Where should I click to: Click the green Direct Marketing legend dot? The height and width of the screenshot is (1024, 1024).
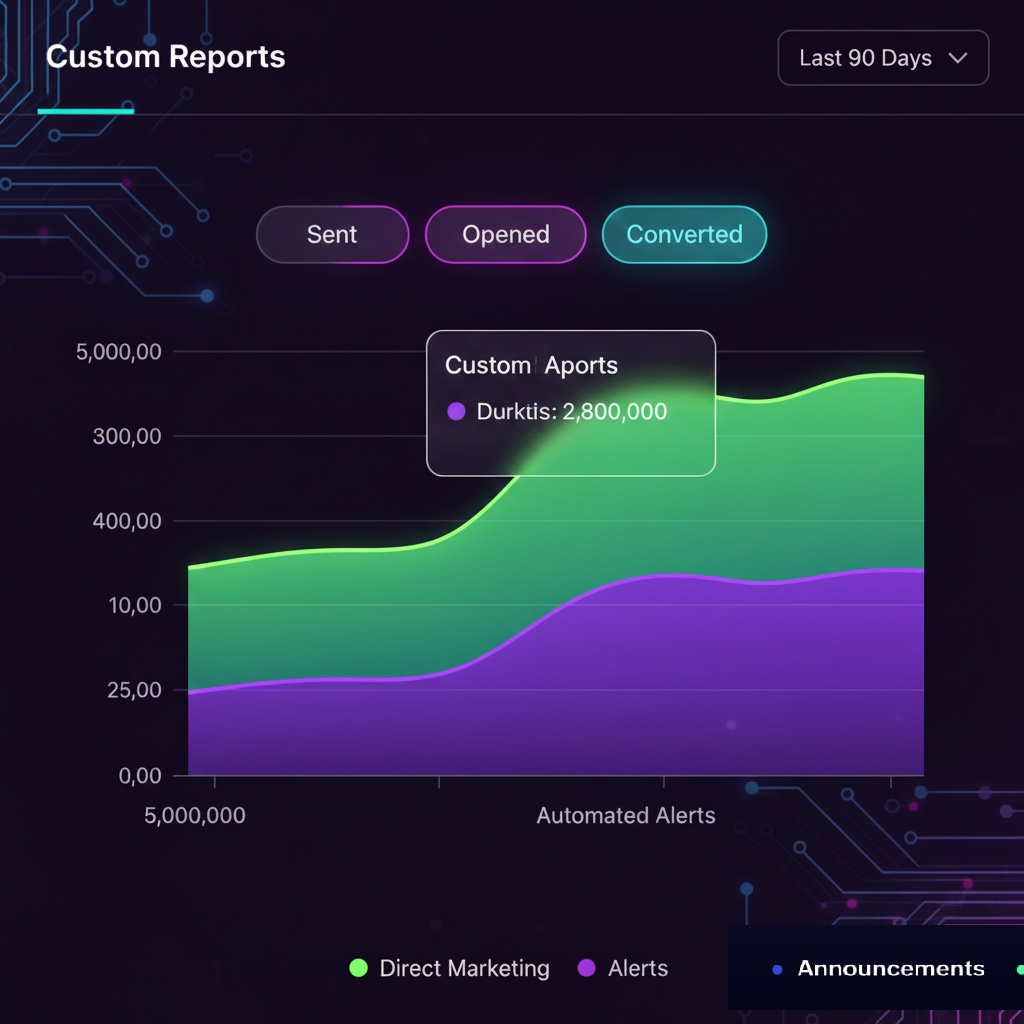coord(358,968)
